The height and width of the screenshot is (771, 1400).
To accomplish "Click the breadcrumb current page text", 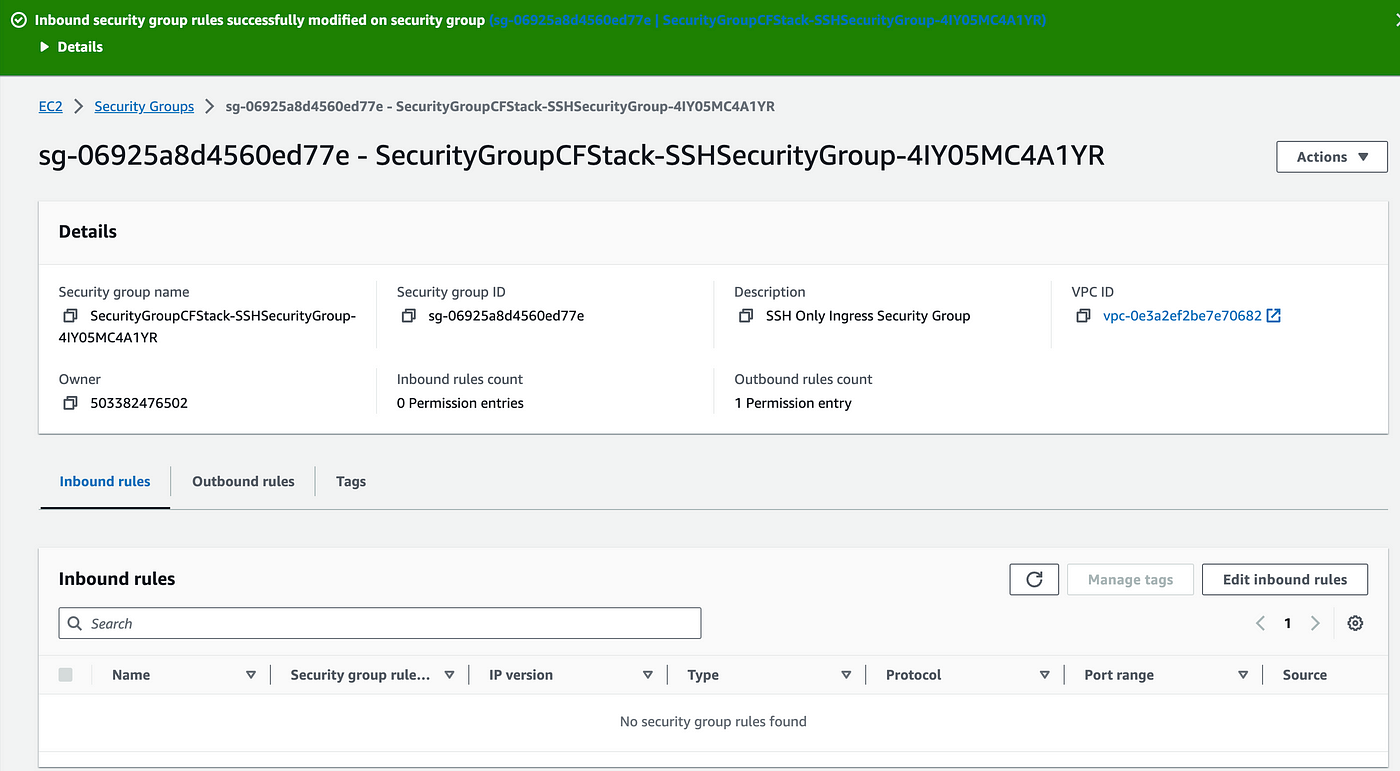I will 500,106.
